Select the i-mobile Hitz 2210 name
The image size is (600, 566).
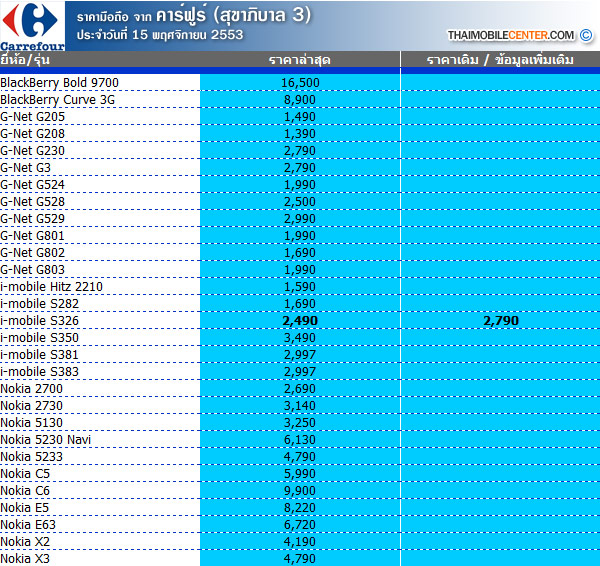[51, 287]
